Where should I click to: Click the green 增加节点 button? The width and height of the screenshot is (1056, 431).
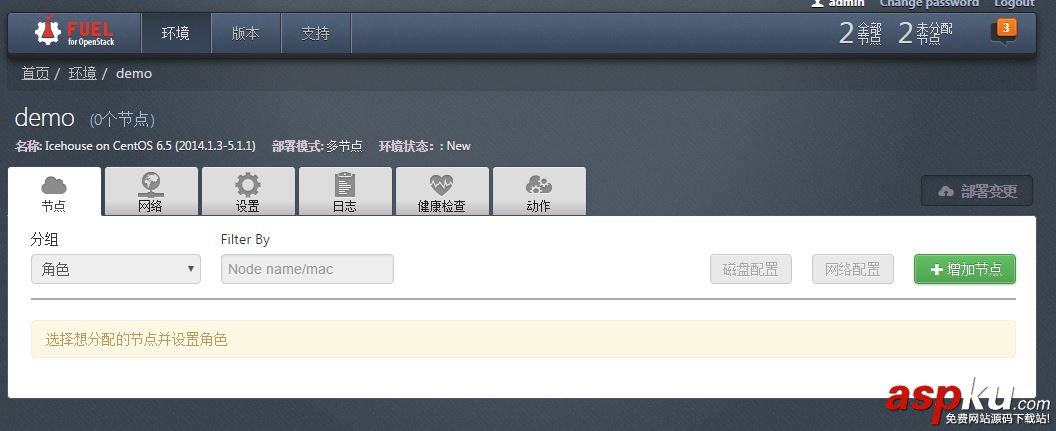point(965,269)
